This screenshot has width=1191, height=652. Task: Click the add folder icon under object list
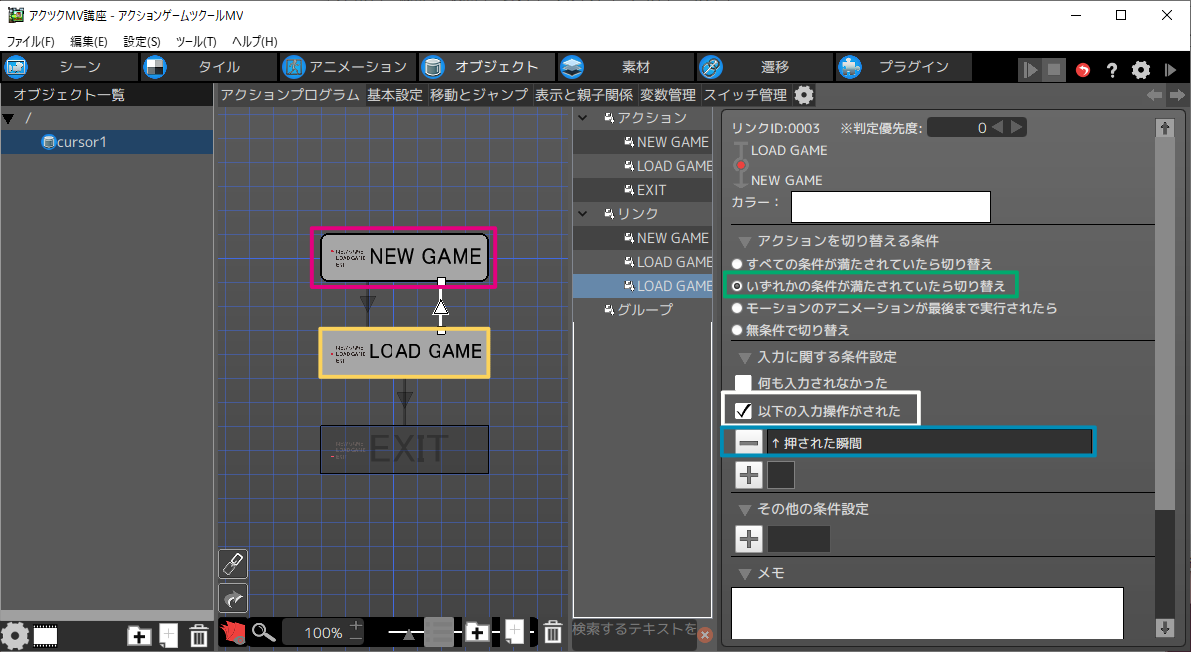coord(139,635)
